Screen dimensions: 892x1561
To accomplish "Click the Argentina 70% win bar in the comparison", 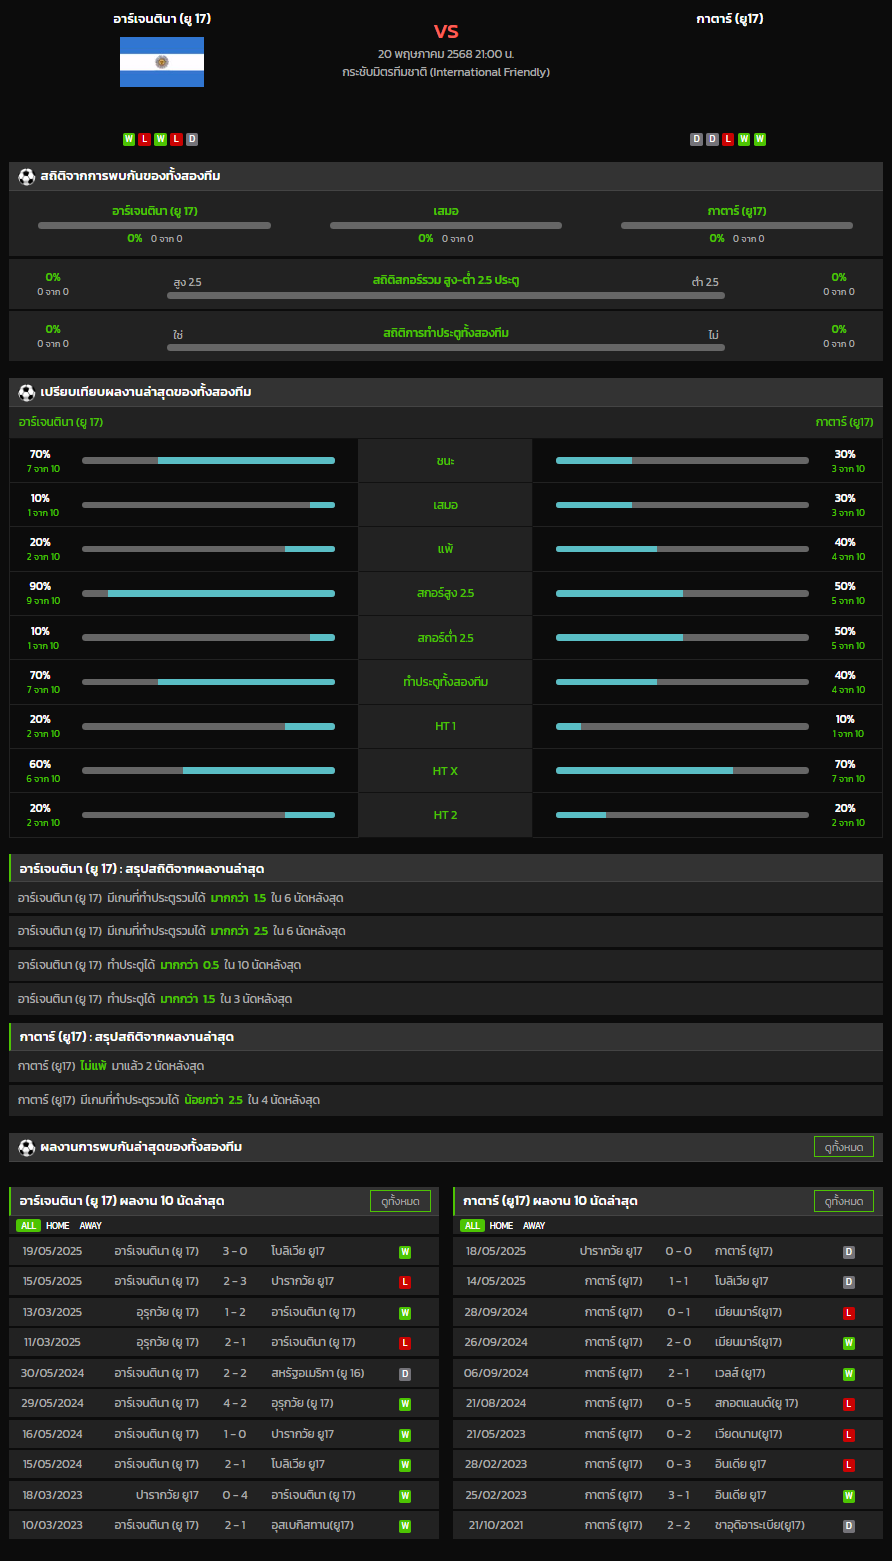I will tap(208, 460).
